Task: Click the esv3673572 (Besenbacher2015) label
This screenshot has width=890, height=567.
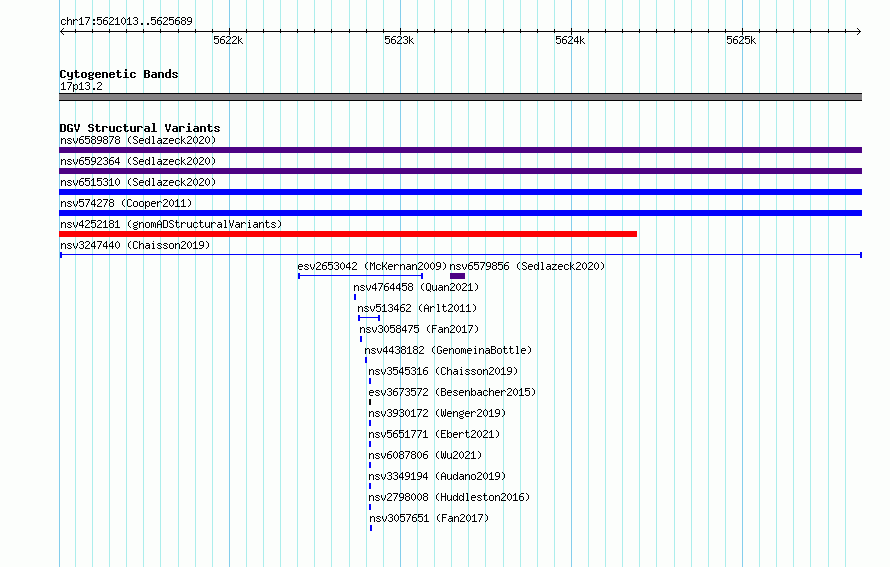Action: click(452, 392)
